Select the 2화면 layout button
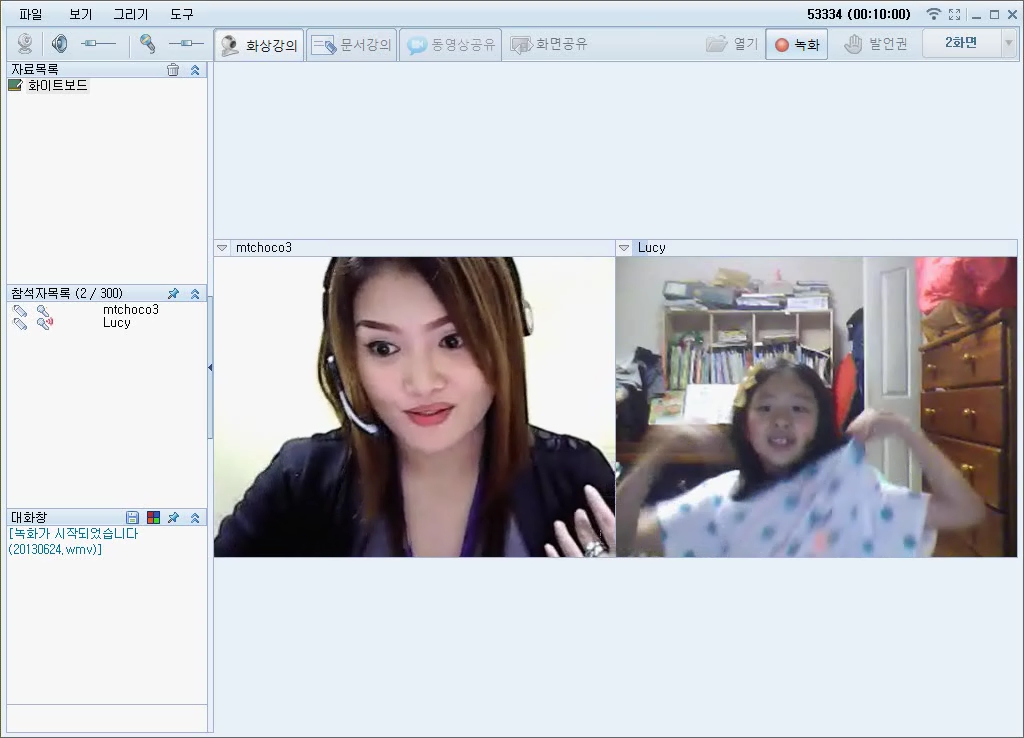Viewport: 1024px width, 738px height. coord(961,43)
